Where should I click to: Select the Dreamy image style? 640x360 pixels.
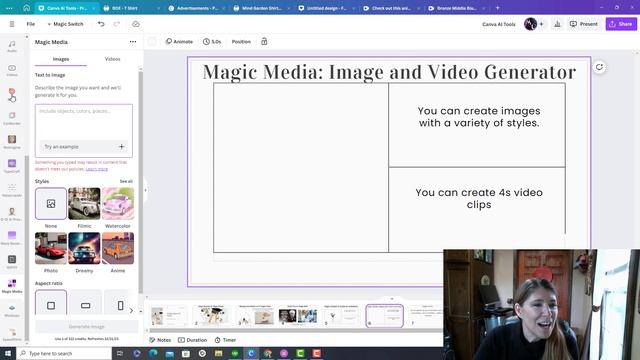84,248
